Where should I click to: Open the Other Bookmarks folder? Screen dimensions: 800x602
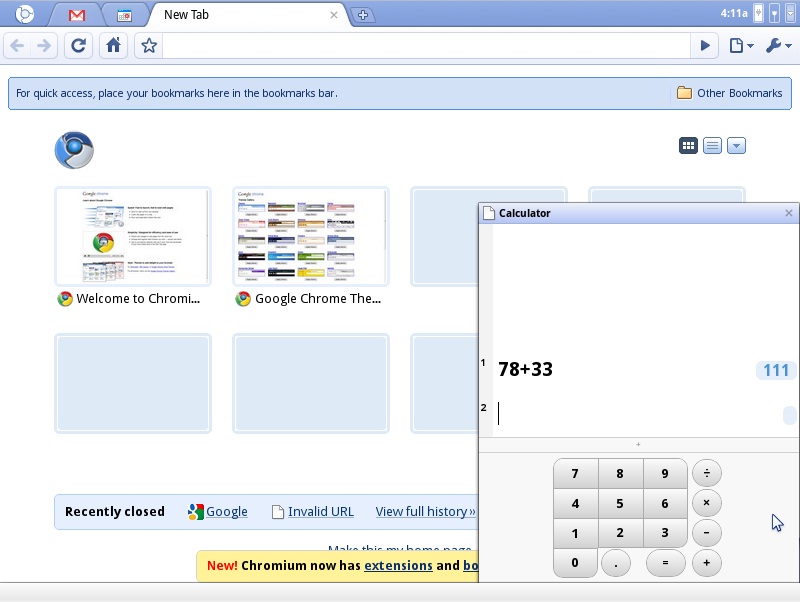tap(730, 93)
